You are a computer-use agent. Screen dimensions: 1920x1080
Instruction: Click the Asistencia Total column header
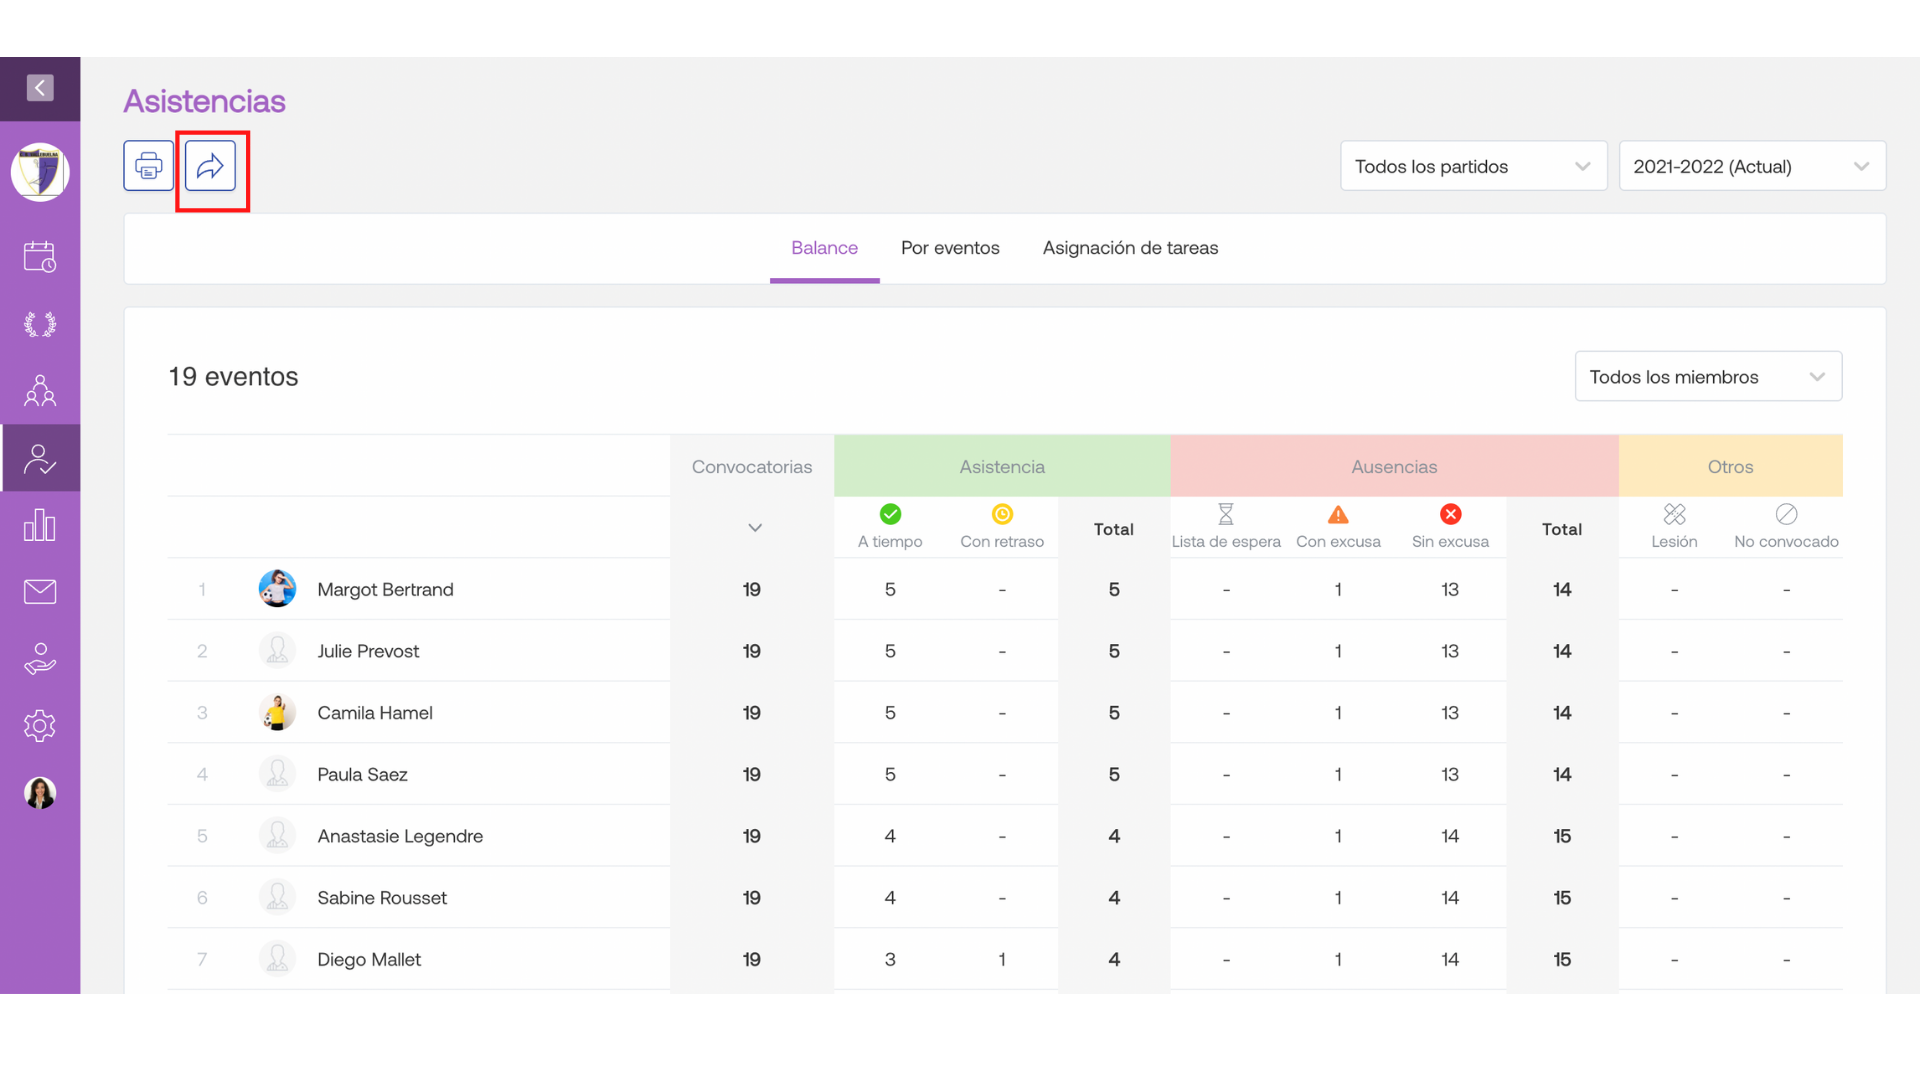click(1114, 529)
